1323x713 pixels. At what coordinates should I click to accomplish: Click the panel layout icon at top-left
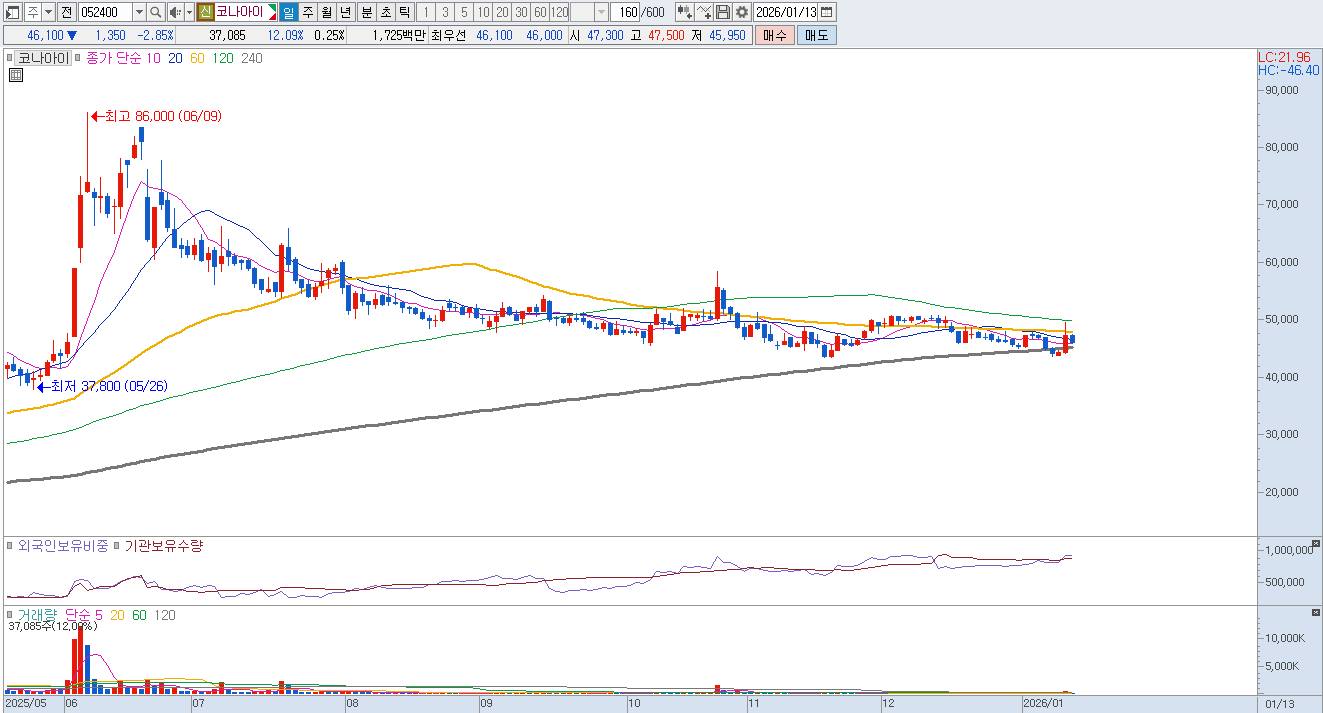[13, 12]
